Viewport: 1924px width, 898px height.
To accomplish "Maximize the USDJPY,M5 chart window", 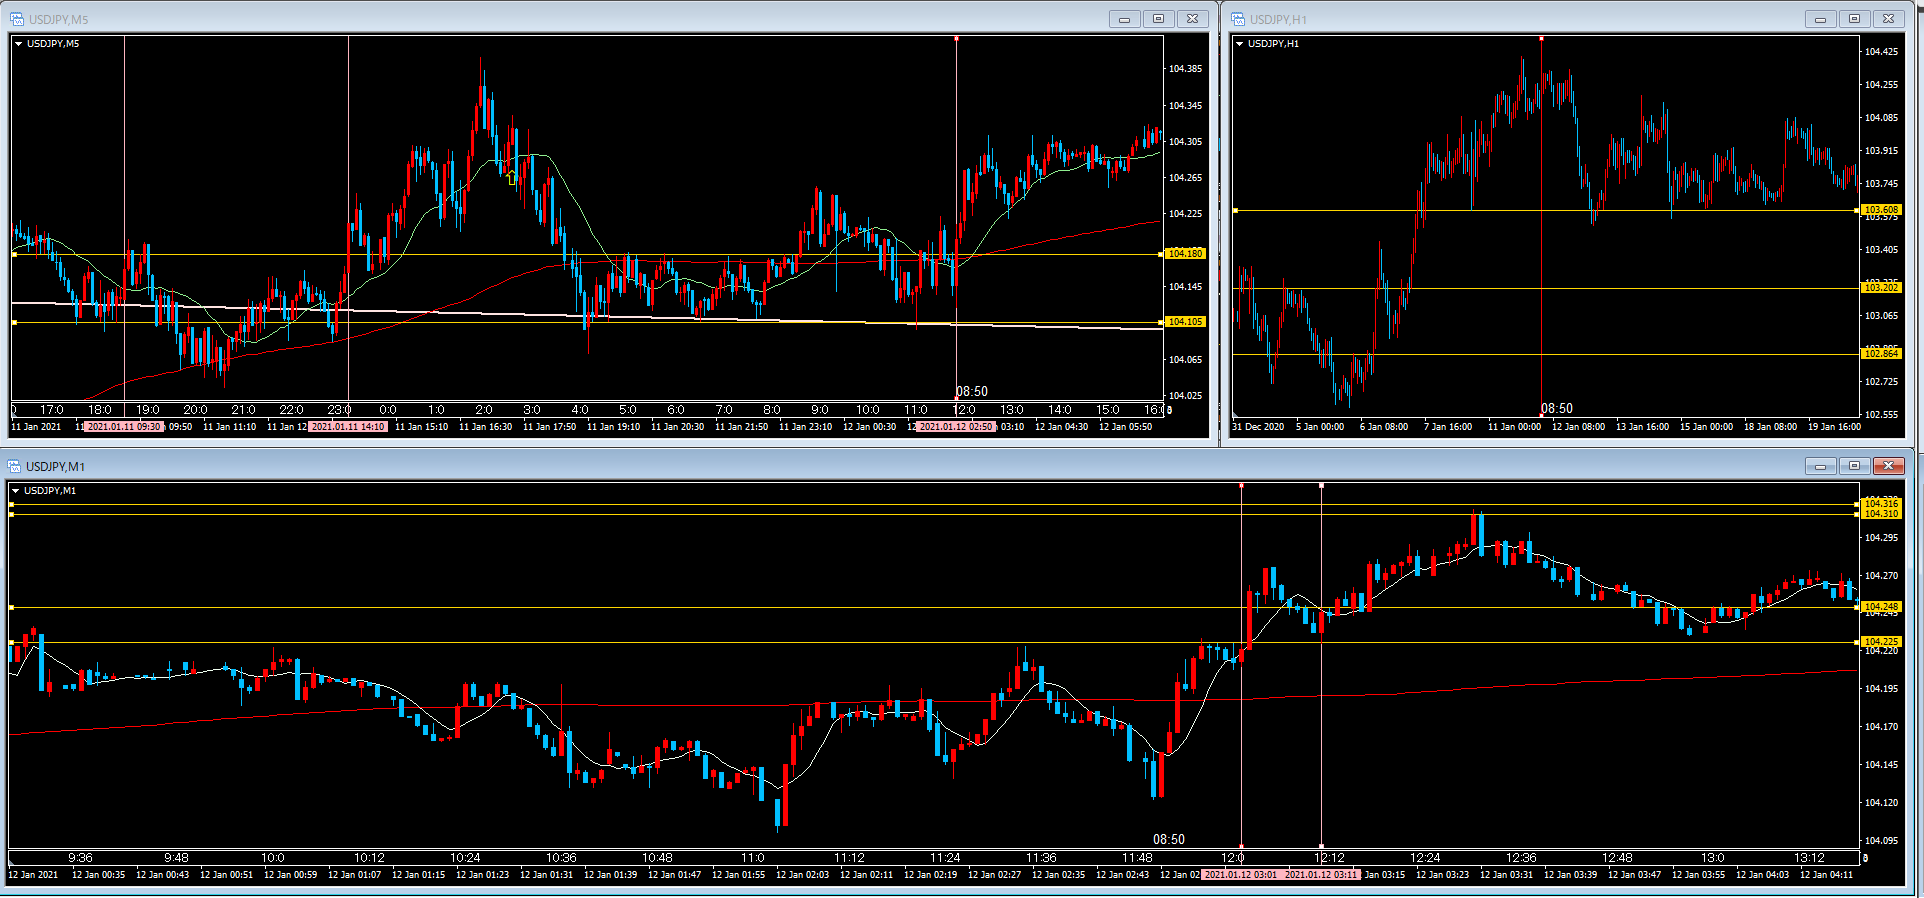I will [1158, 19].
